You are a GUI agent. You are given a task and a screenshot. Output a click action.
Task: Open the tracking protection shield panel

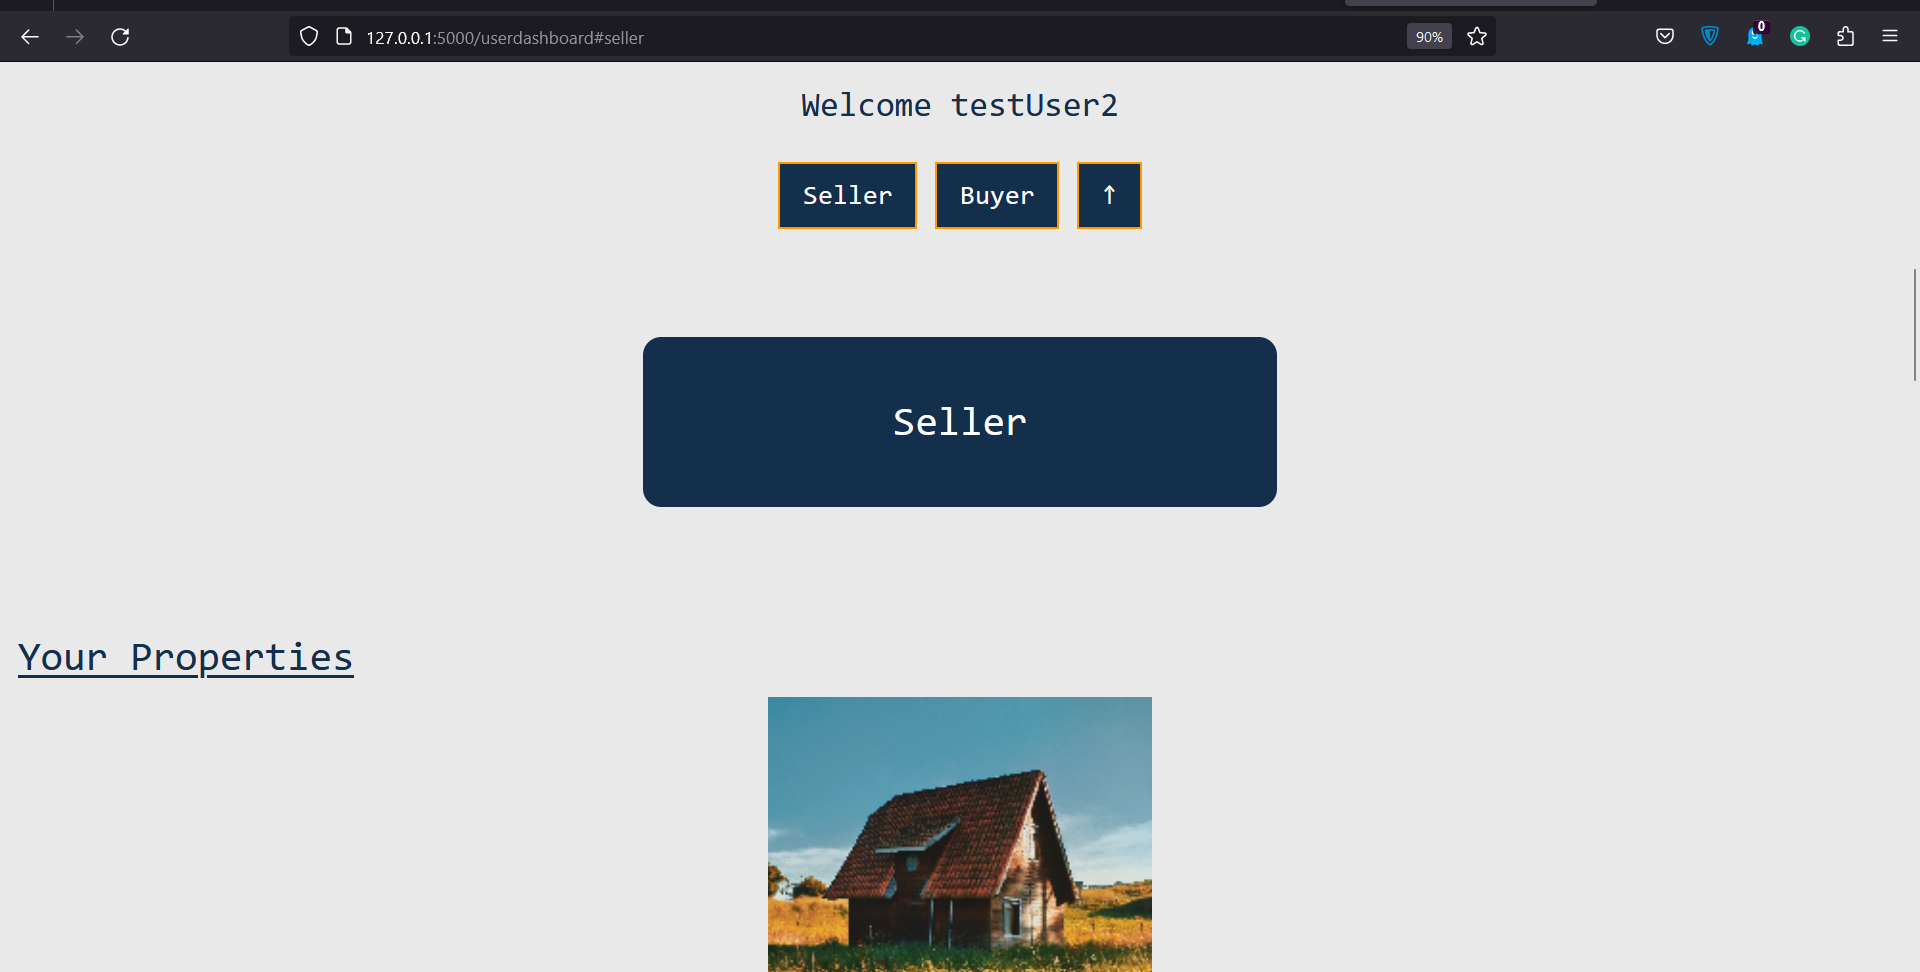tap(309, 37)
